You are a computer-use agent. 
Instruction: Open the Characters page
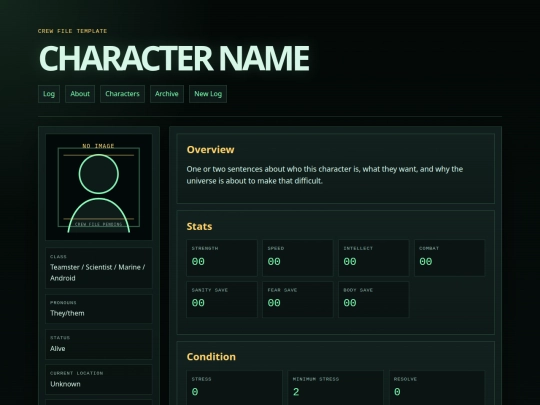(x=122, y=94)
